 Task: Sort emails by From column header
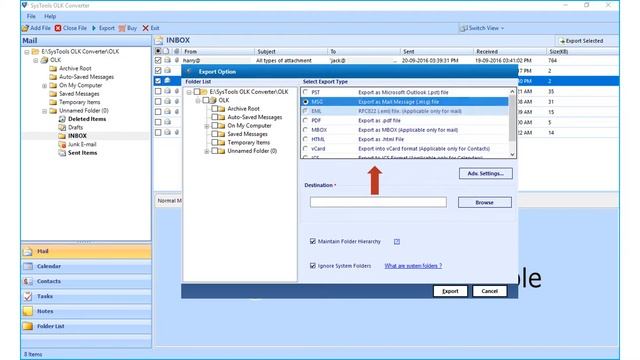click(x=218, y=51)
